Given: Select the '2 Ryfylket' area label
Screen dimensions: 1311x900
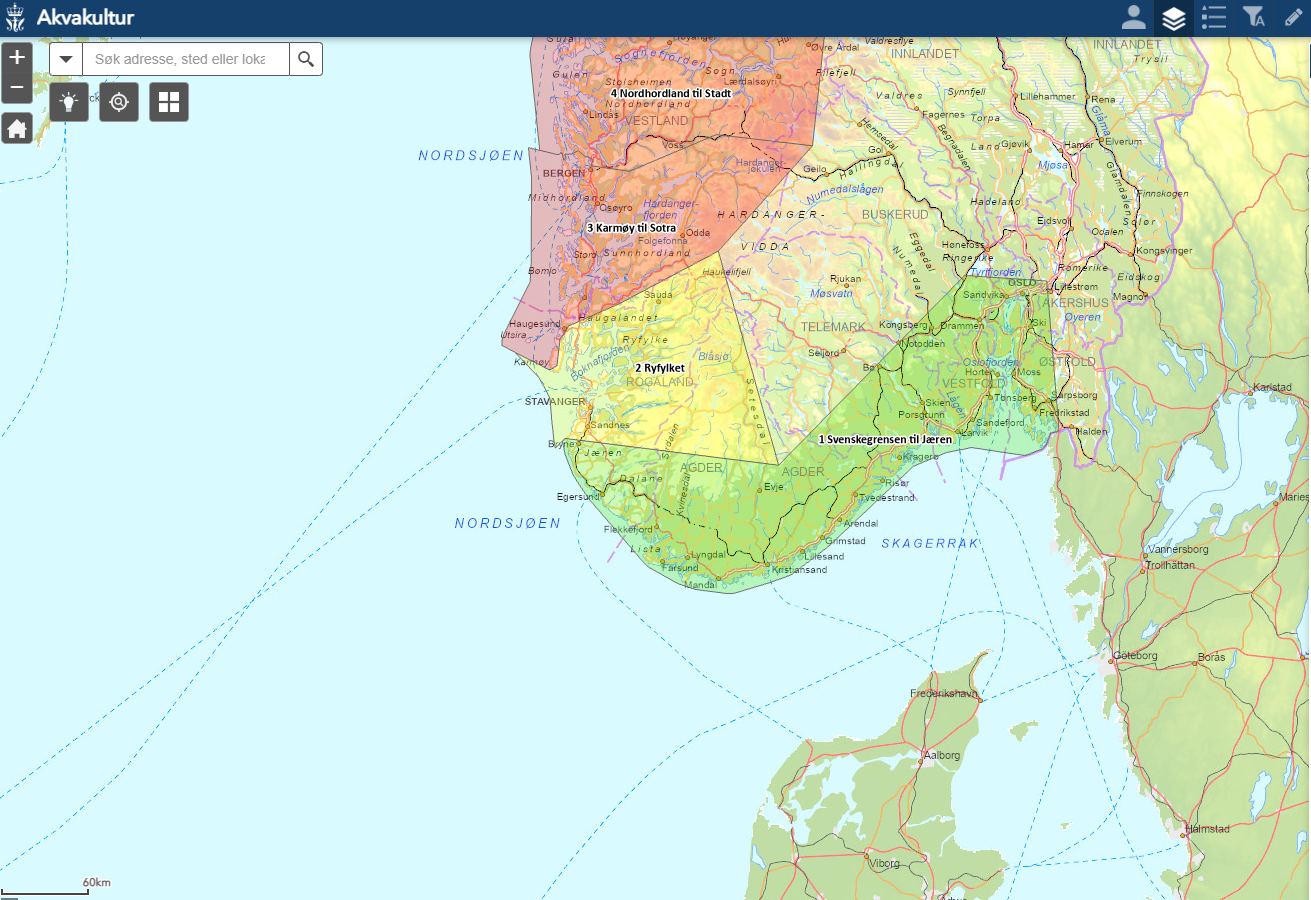Looking at the screenshot, I should point(659,368).
